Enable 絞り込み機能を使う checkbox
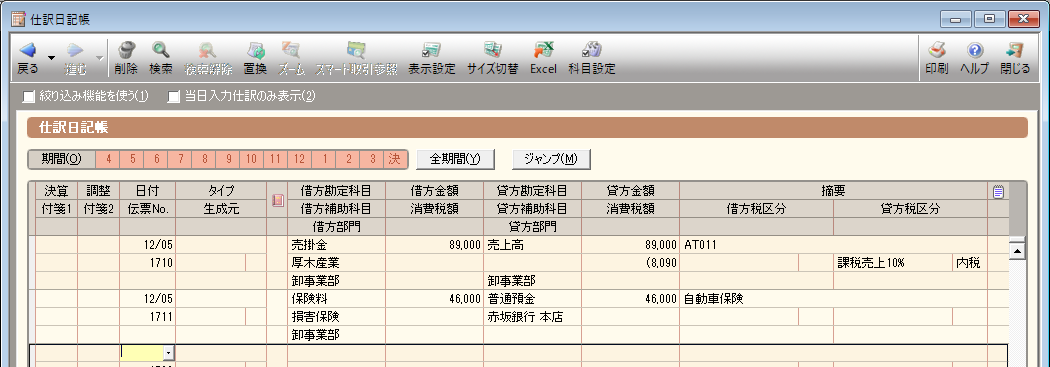Viewport: 1050px width, 367px height. (x=28, y=97)
